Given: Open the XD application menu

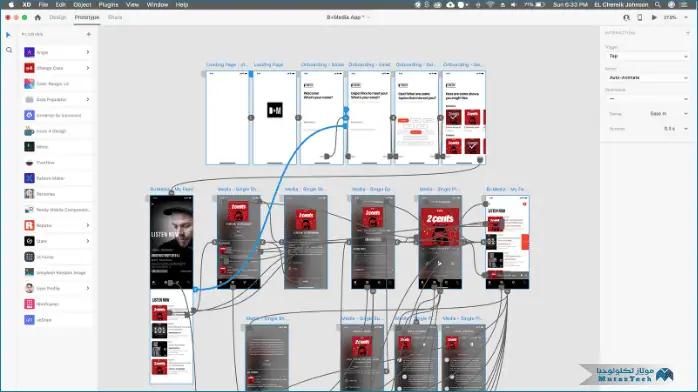Looking at the screenshot, I should coord(26,4).
